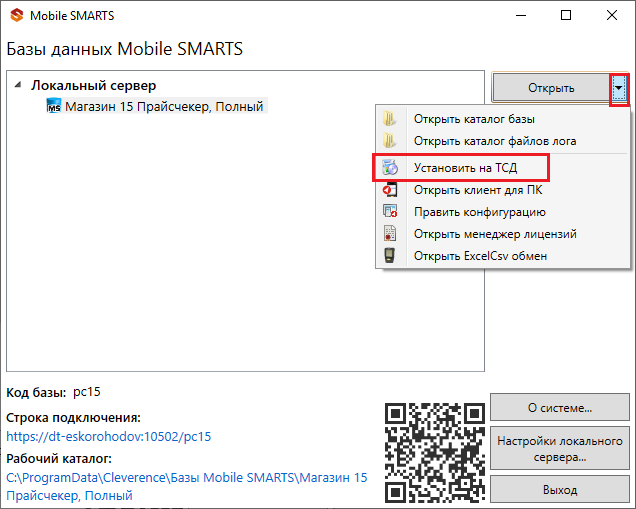Click the configuration icon beside Править конфигурацию

point(390,211)
